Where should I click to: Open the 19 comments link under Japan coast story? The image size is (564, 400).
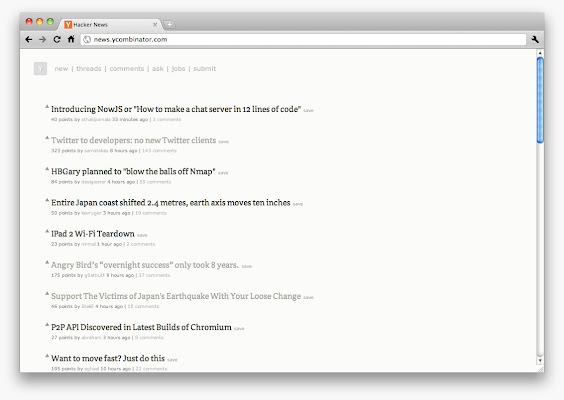(151, 213)
